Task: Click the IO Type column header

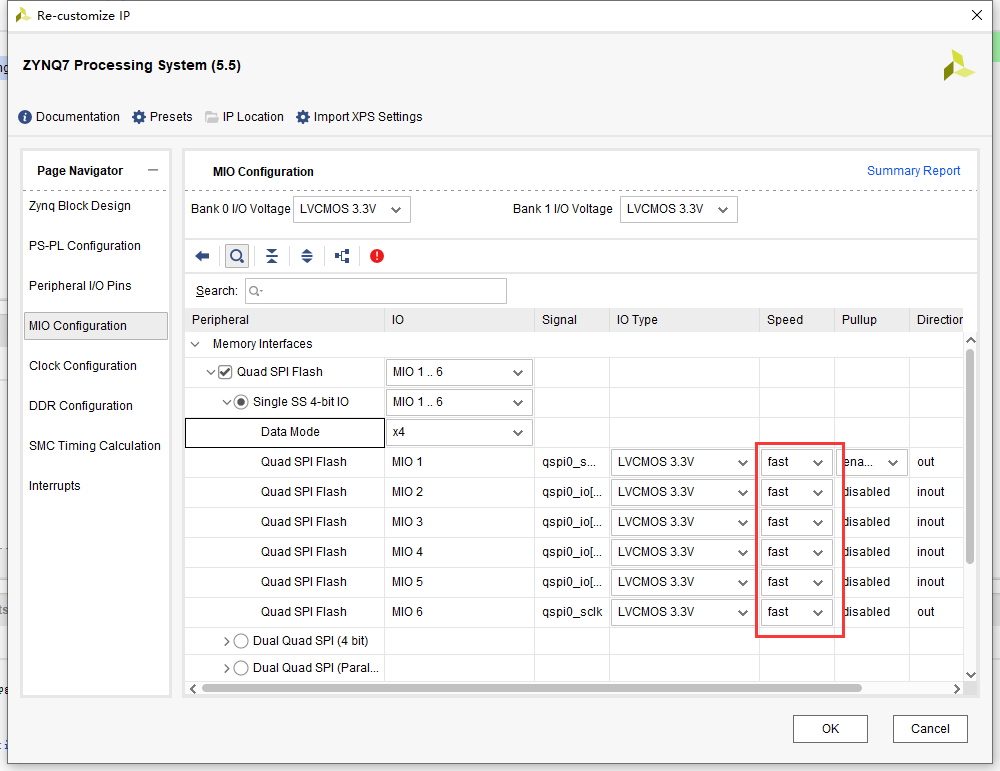Action: [684, 320]
